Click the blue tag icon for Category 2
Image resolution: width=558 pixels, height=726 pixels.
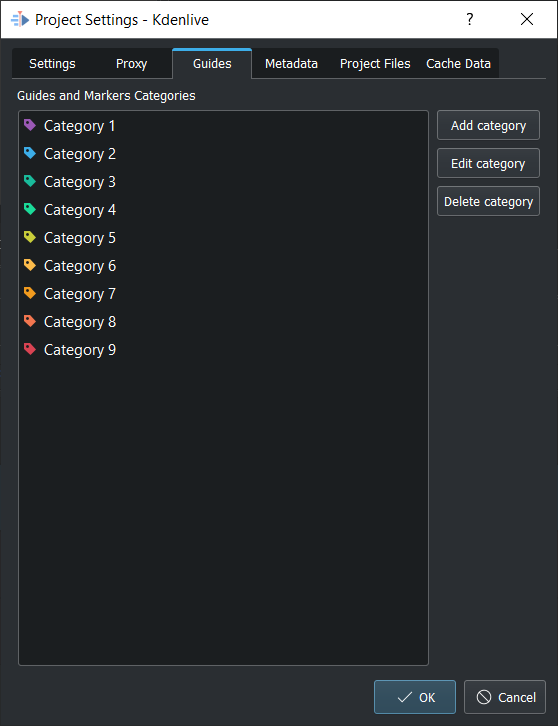coord(30,153)
